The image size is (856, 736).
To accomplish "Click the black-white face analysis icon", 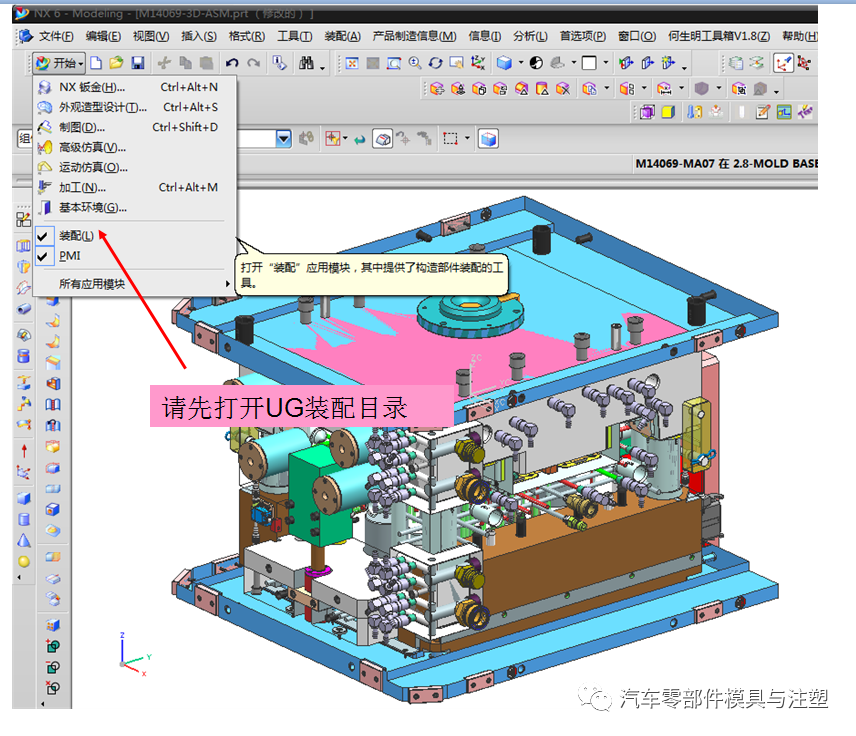I will pyautogui.click(x=537, y=63).
